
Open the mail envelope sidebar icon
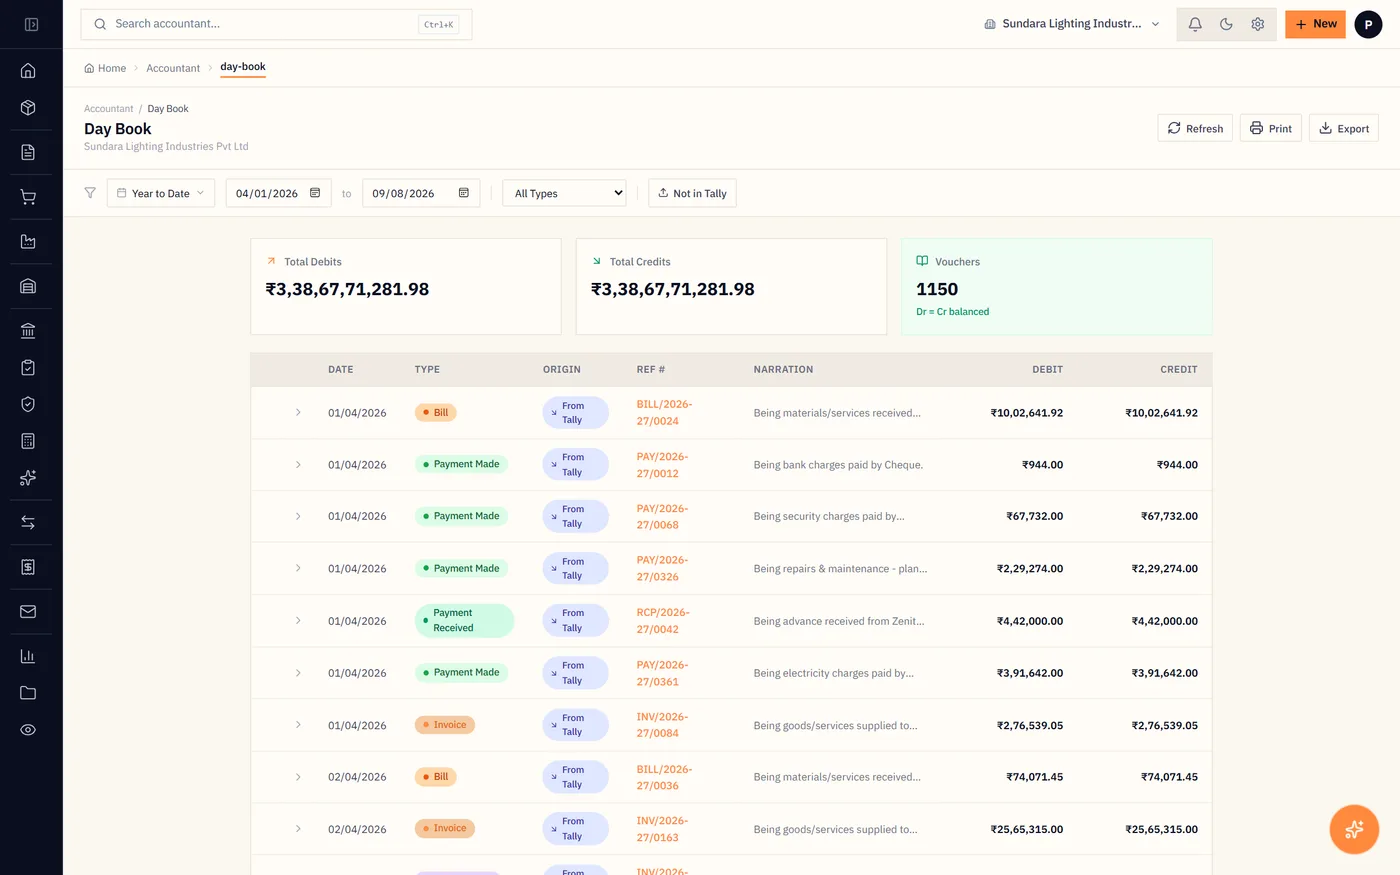click(x=28, y=611)
